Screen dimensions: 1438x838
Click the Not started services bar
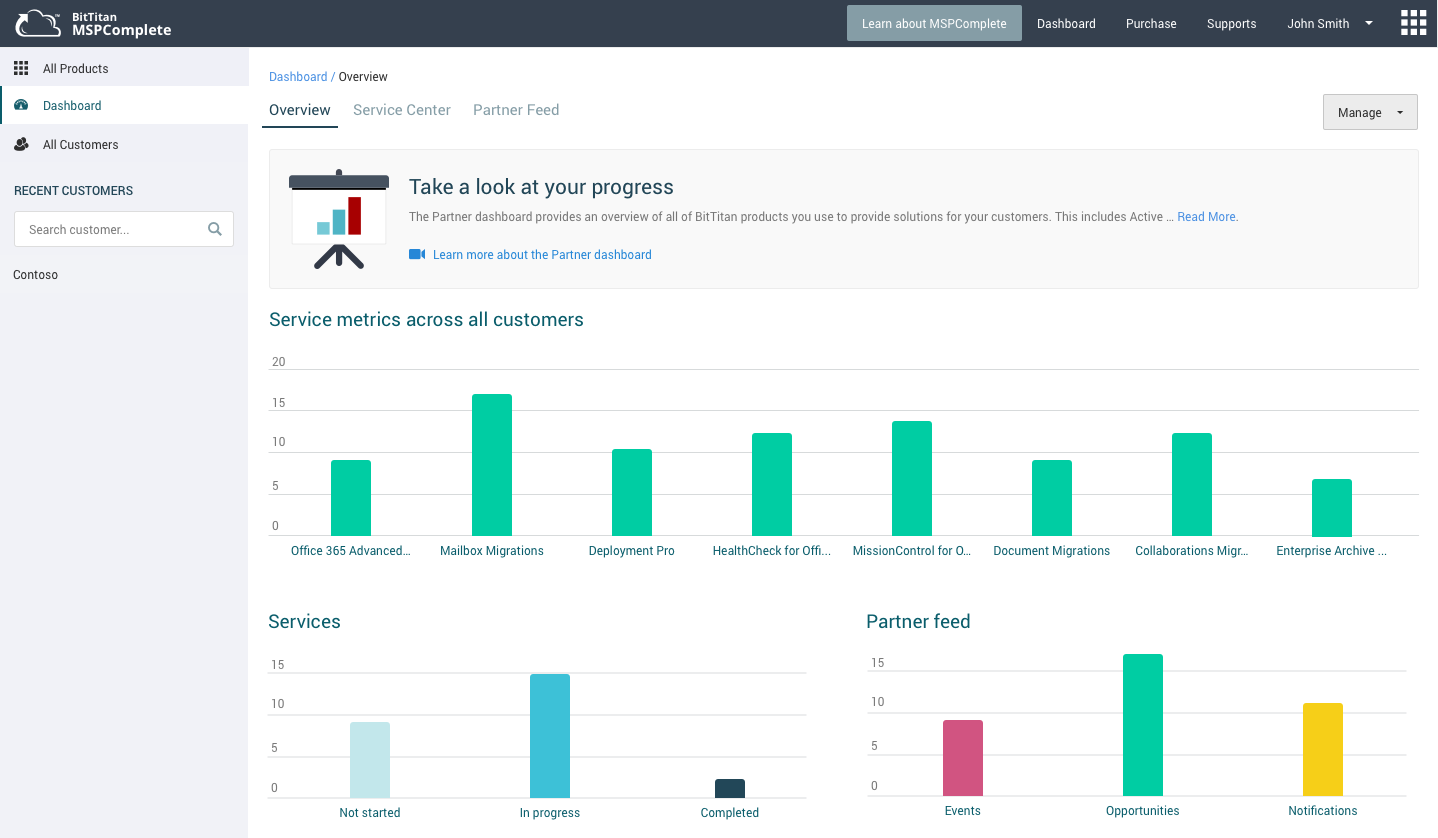[x=370, y=760]
